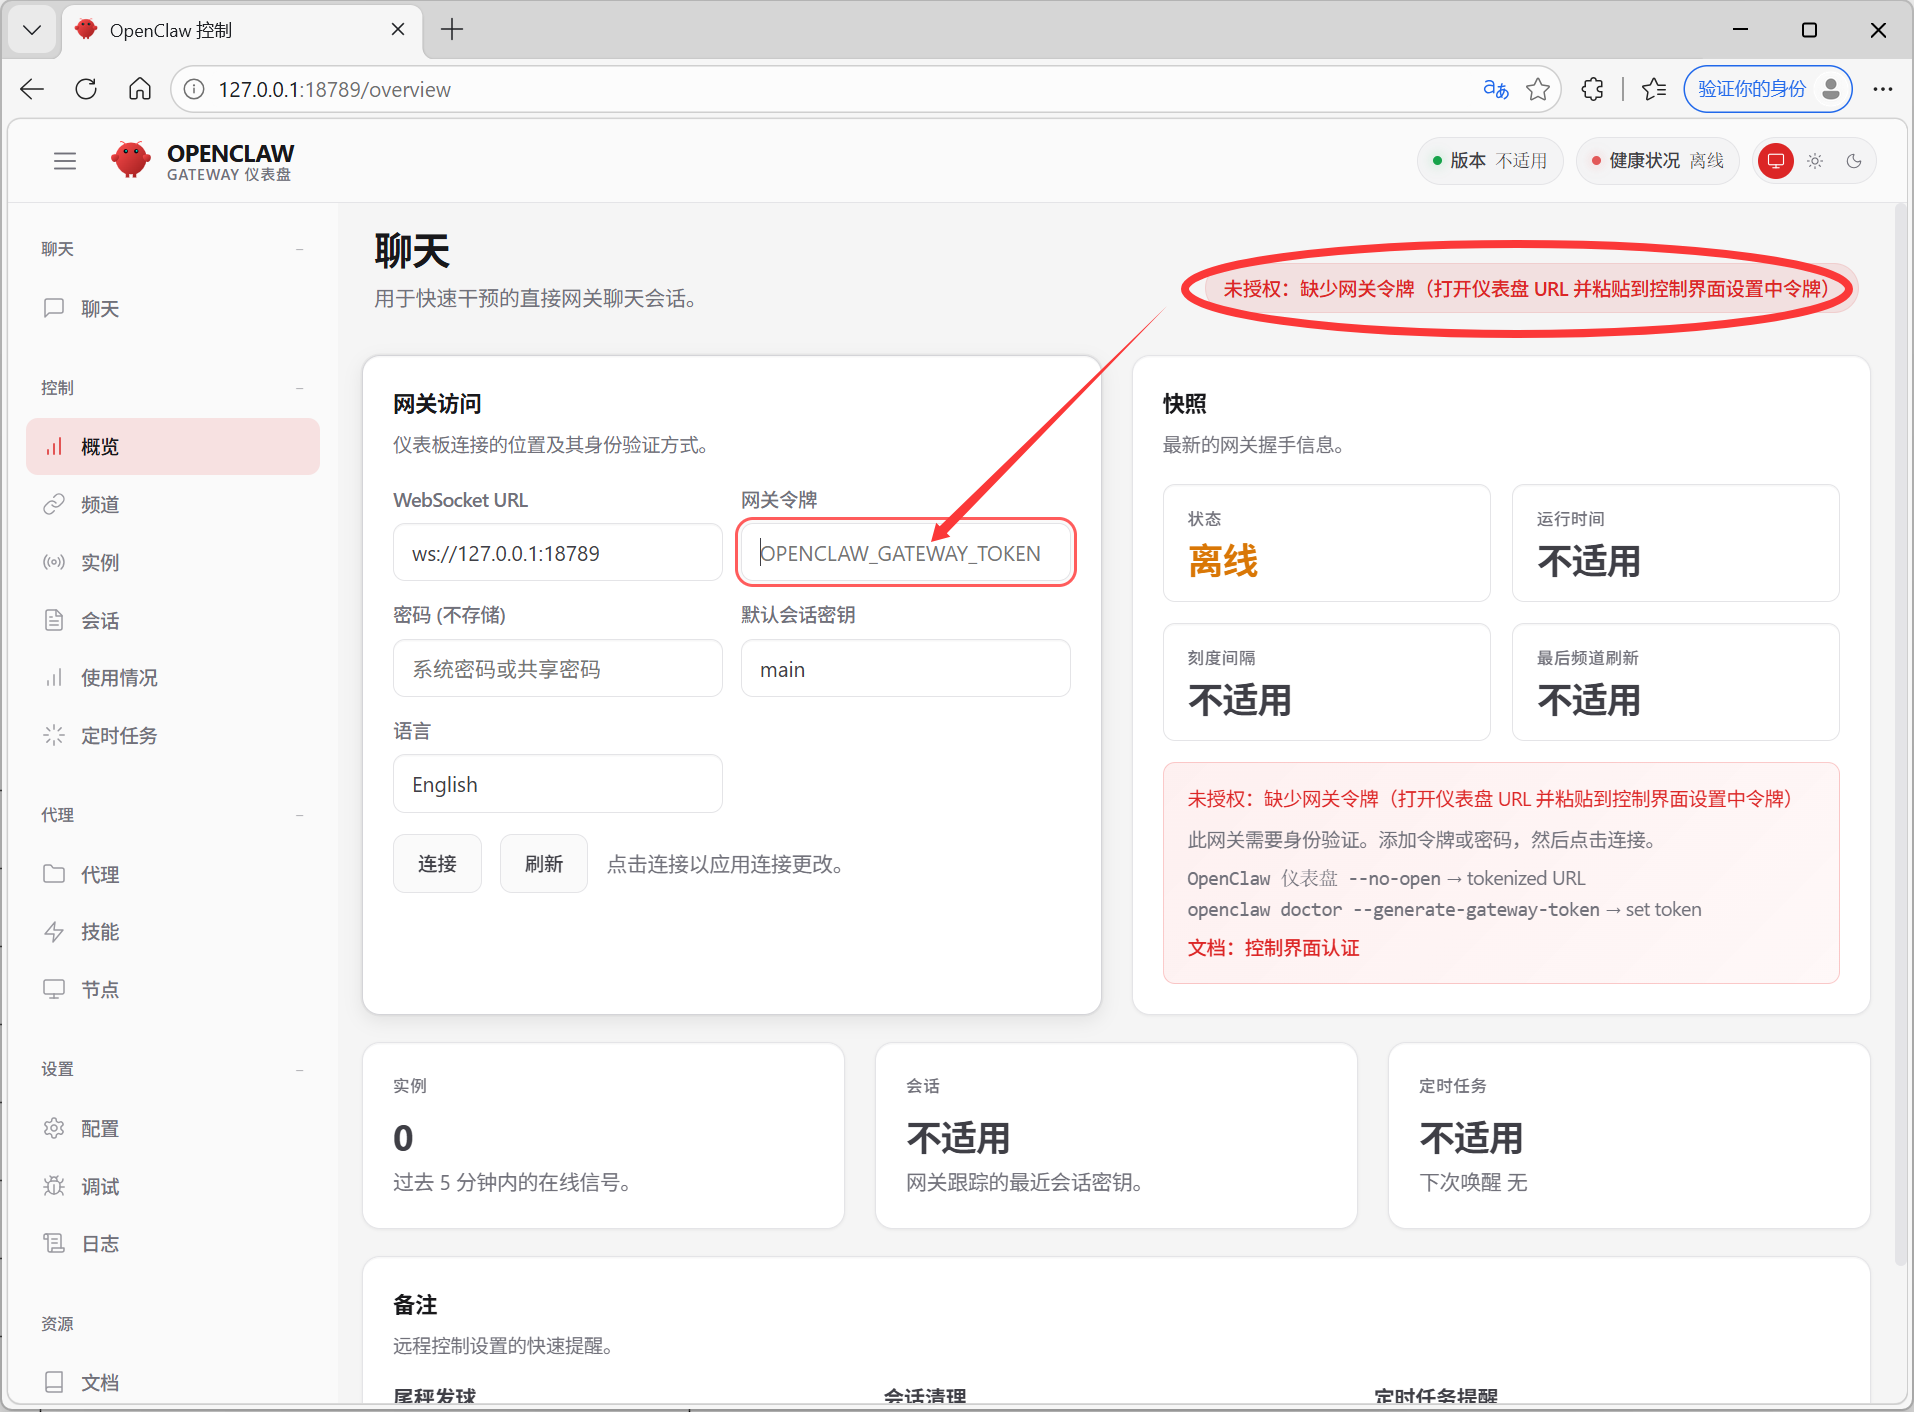Collapse the 设置 sidebar section
This screenshot has width=1914, height=1412.
[x=299, y=1069]
